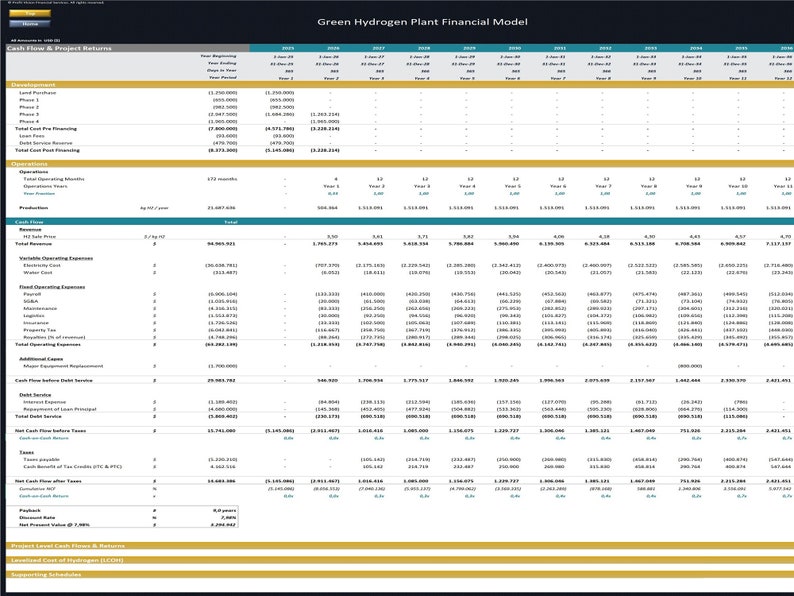Click Royalties (% of revenue) label
Screen dimensions: 794x596
pyautogui.click(x=54, y=337)
